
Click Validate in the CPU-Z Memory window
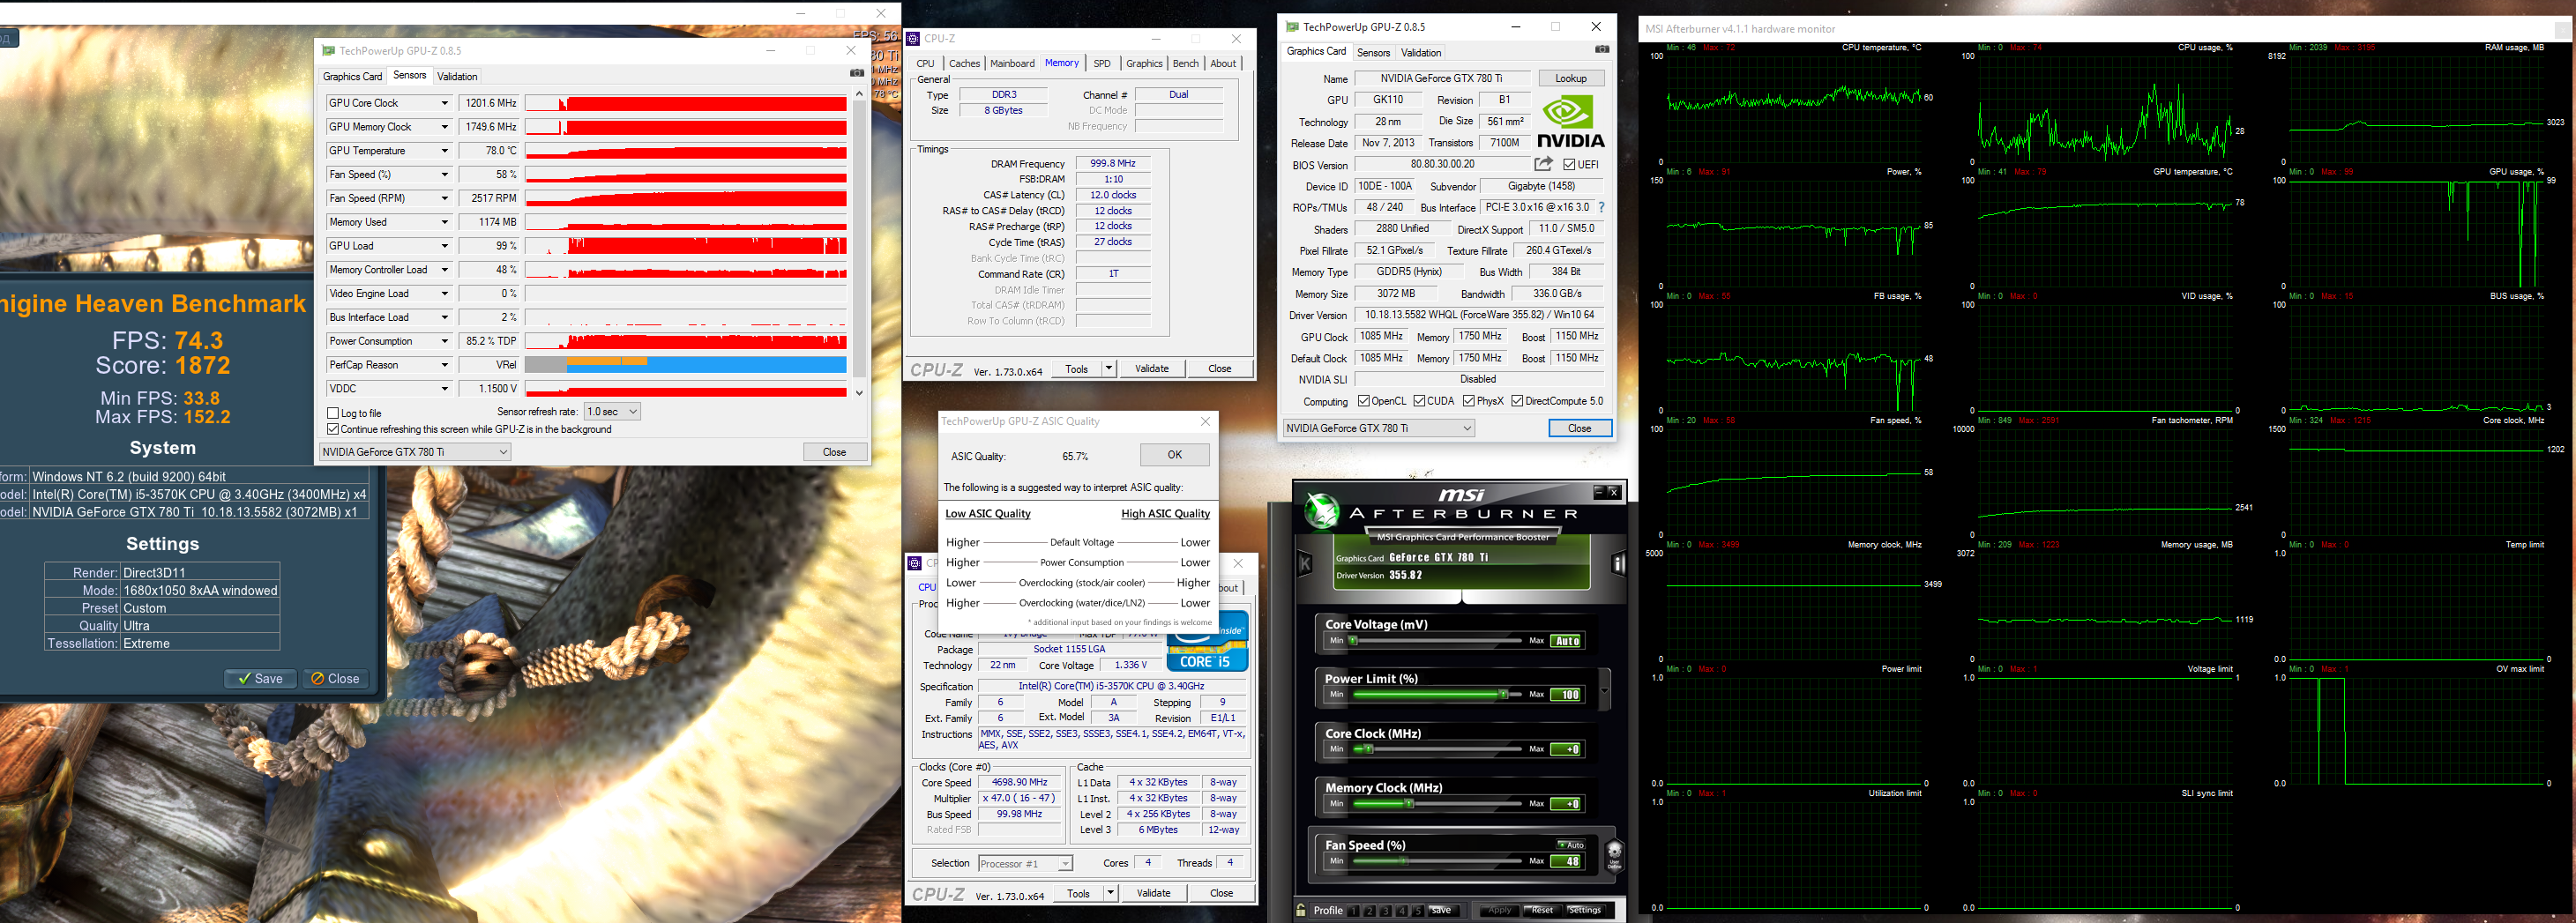(x=1151, y=369)
